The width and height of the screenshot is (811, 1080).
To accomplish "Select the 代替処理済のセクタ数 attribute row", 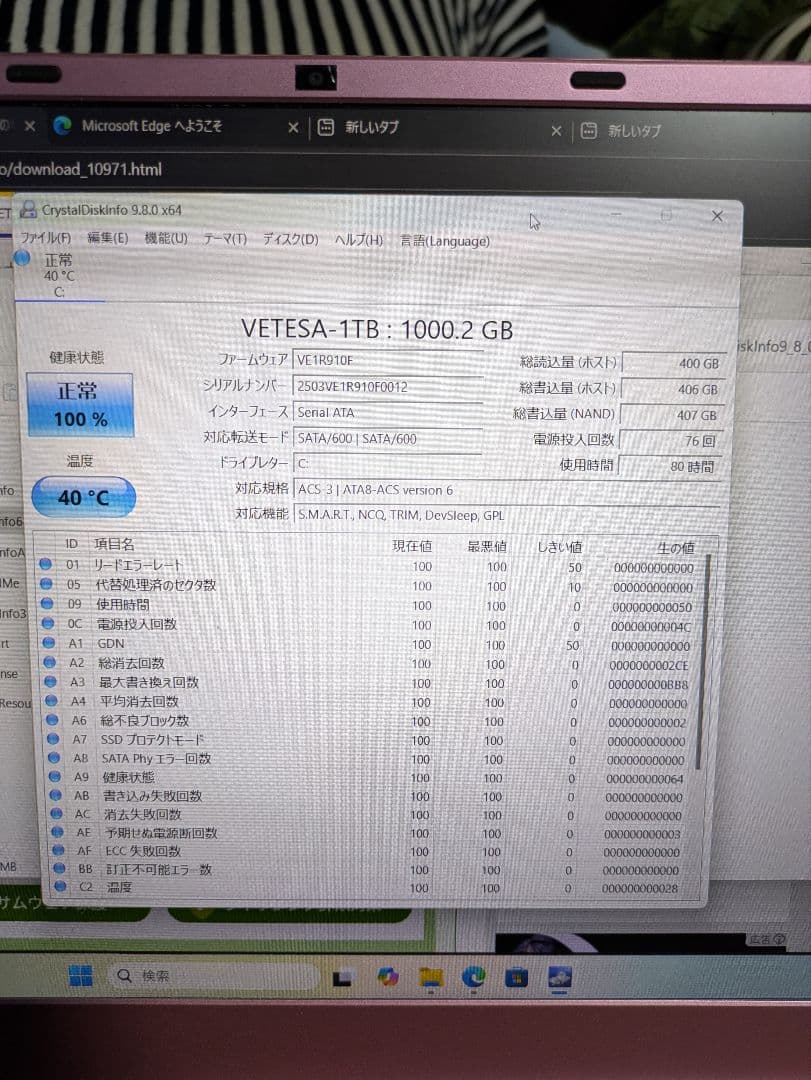I will (370, 585).
